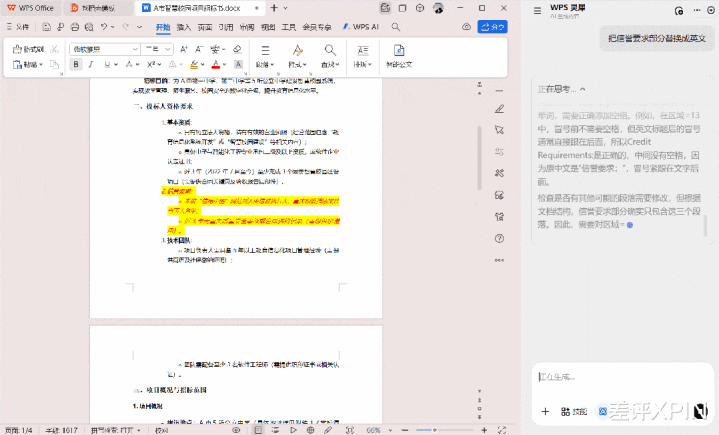Click the yellow highlight color swatch
Image resolution: width=719 pixels, height=435 pixels.
click(x=194, y=65)
